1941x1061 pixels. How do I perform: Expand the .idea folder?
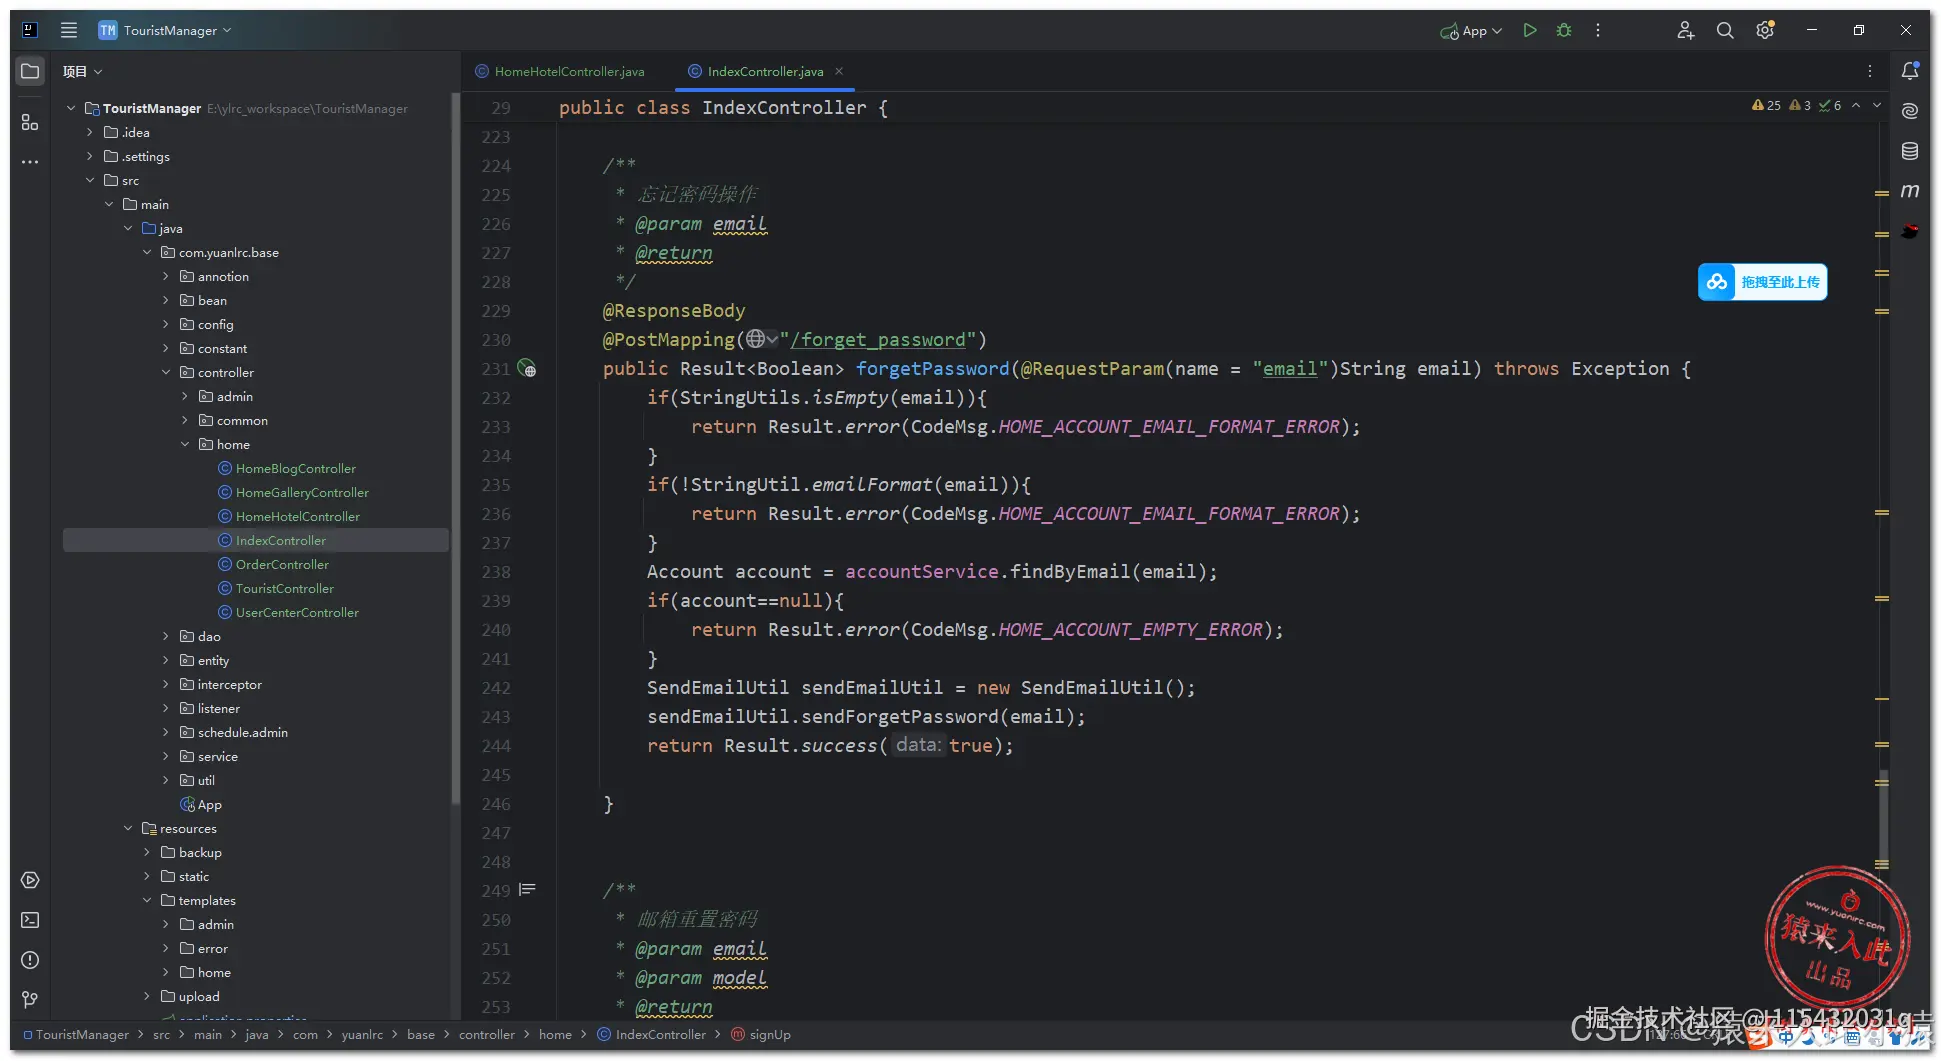pos(90,132)
